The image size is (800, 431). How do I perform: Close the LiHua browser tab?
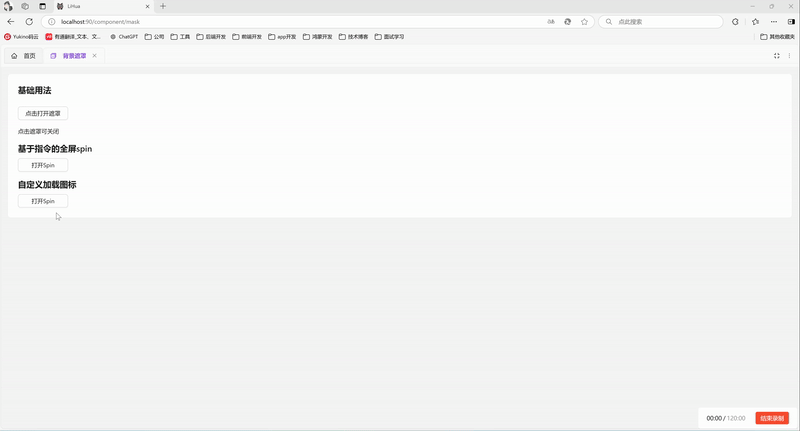[147, 6]
